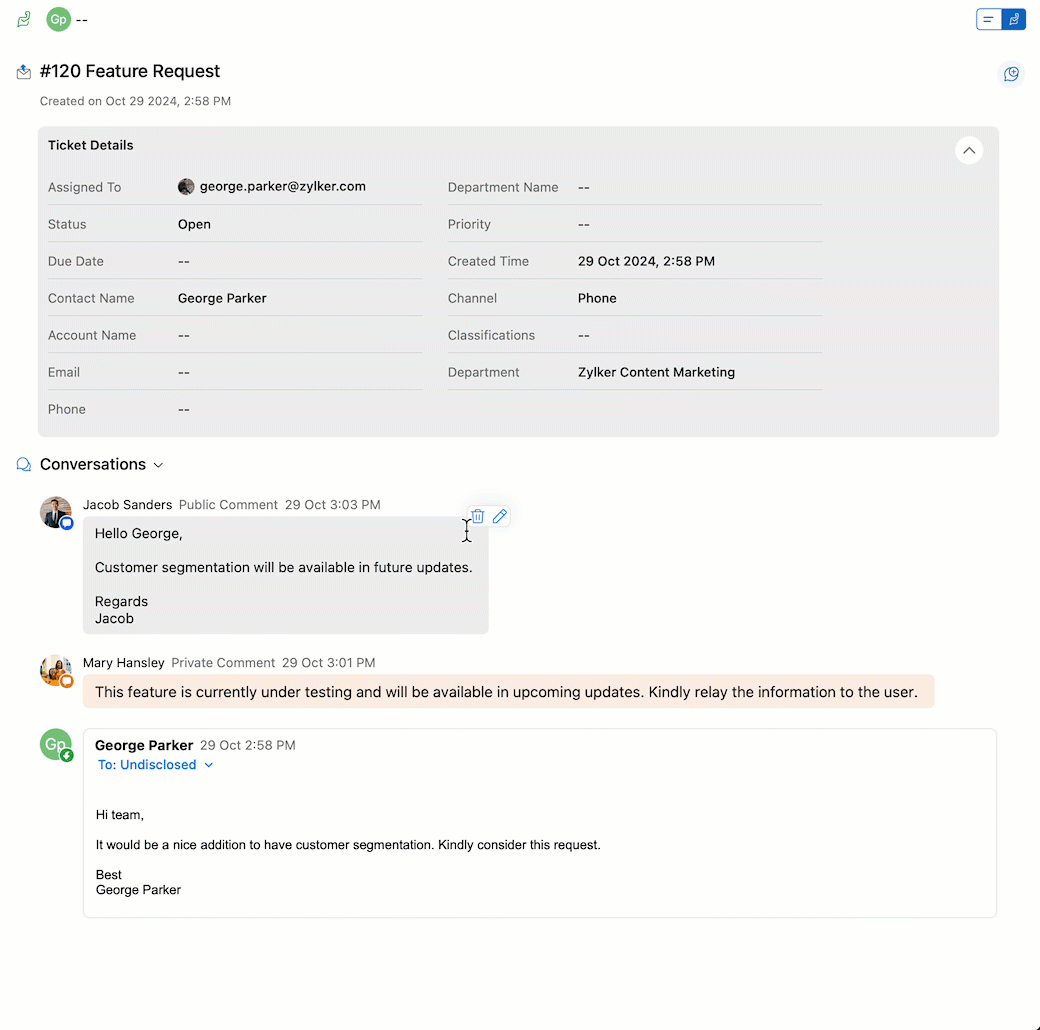Switch to the list layout view toggle
1040x1030 pixels.
tap(988, 19)
